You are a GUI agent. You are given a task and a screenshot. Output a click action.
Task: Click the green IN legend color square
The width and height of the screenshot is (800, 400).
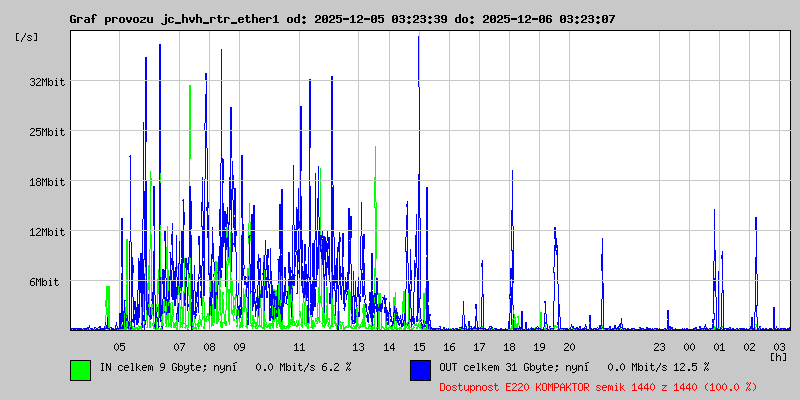pyautogui.click(x=80, y=369)
